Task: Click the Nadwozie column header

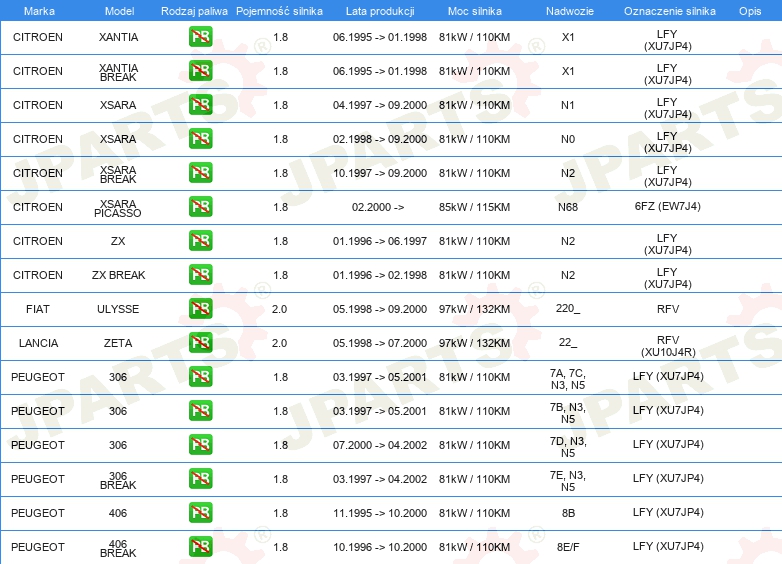Action: pyautogui.click(x=570, y=11)
